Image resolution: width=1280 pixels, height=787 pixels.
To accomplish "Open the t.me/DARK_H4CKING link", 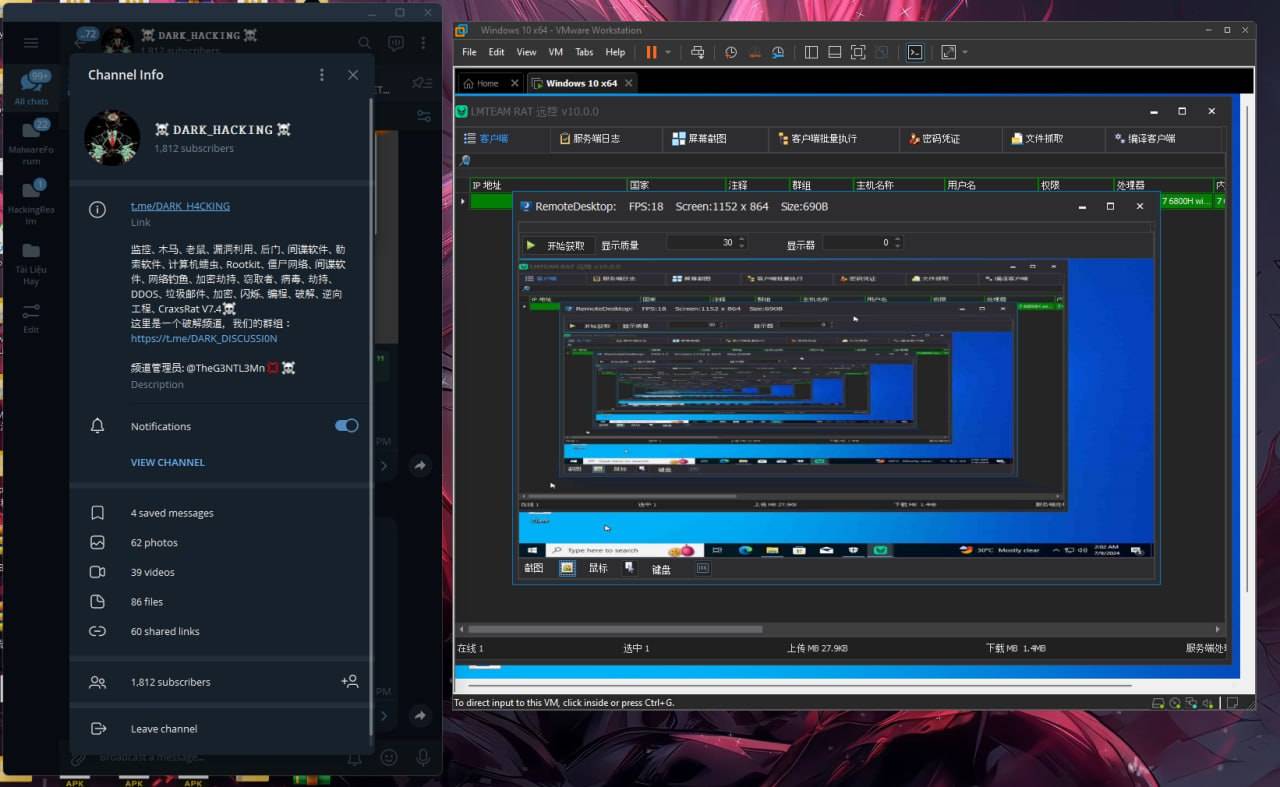I will [x=180, y=206].
